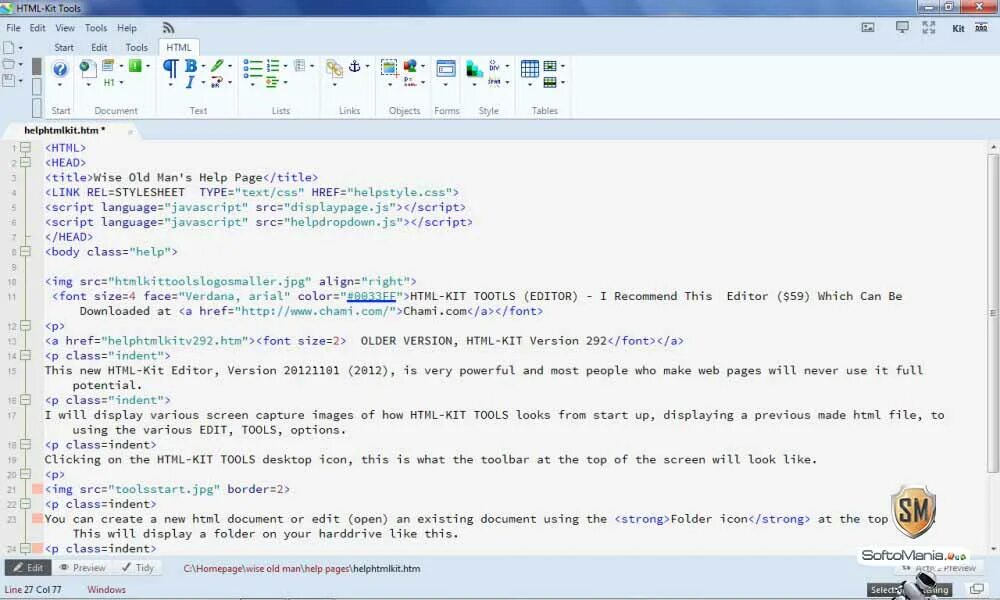The image size is (1000, 600).
Task: Open the dropdown arrow beside the anchor icon
Action: click(367, 66)
